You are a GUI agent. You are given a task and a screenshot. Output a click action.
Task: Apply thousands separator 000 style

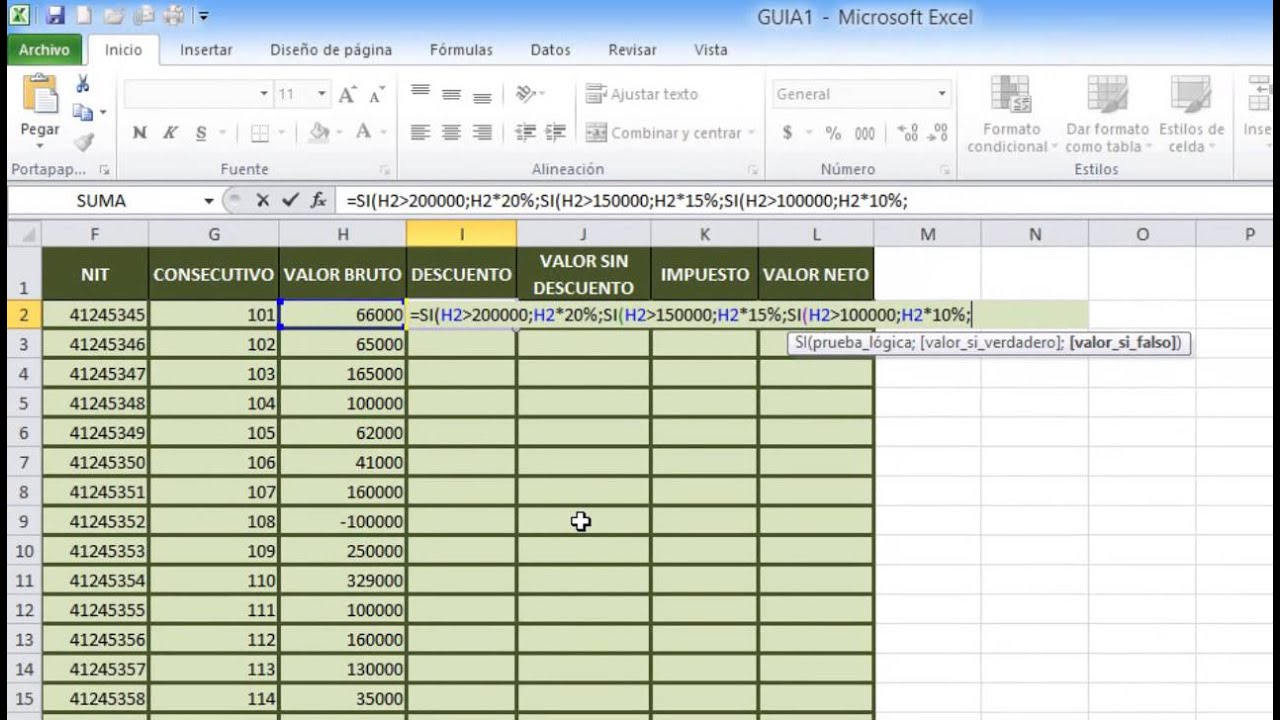(865, 133)
